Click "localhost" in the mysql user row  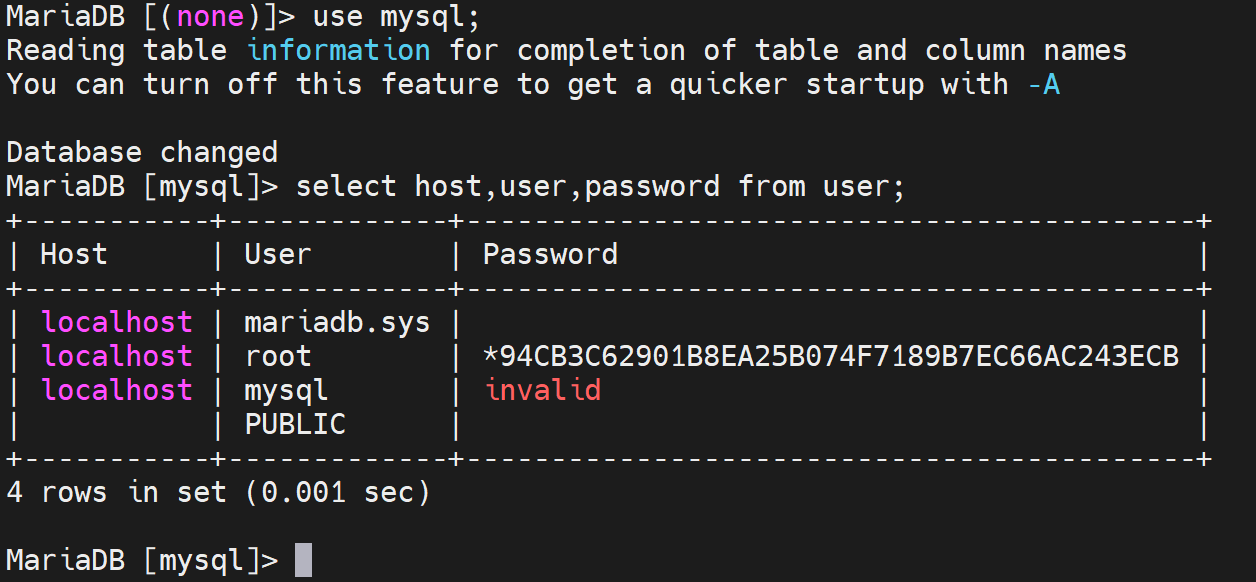click(x=117, y=389)
